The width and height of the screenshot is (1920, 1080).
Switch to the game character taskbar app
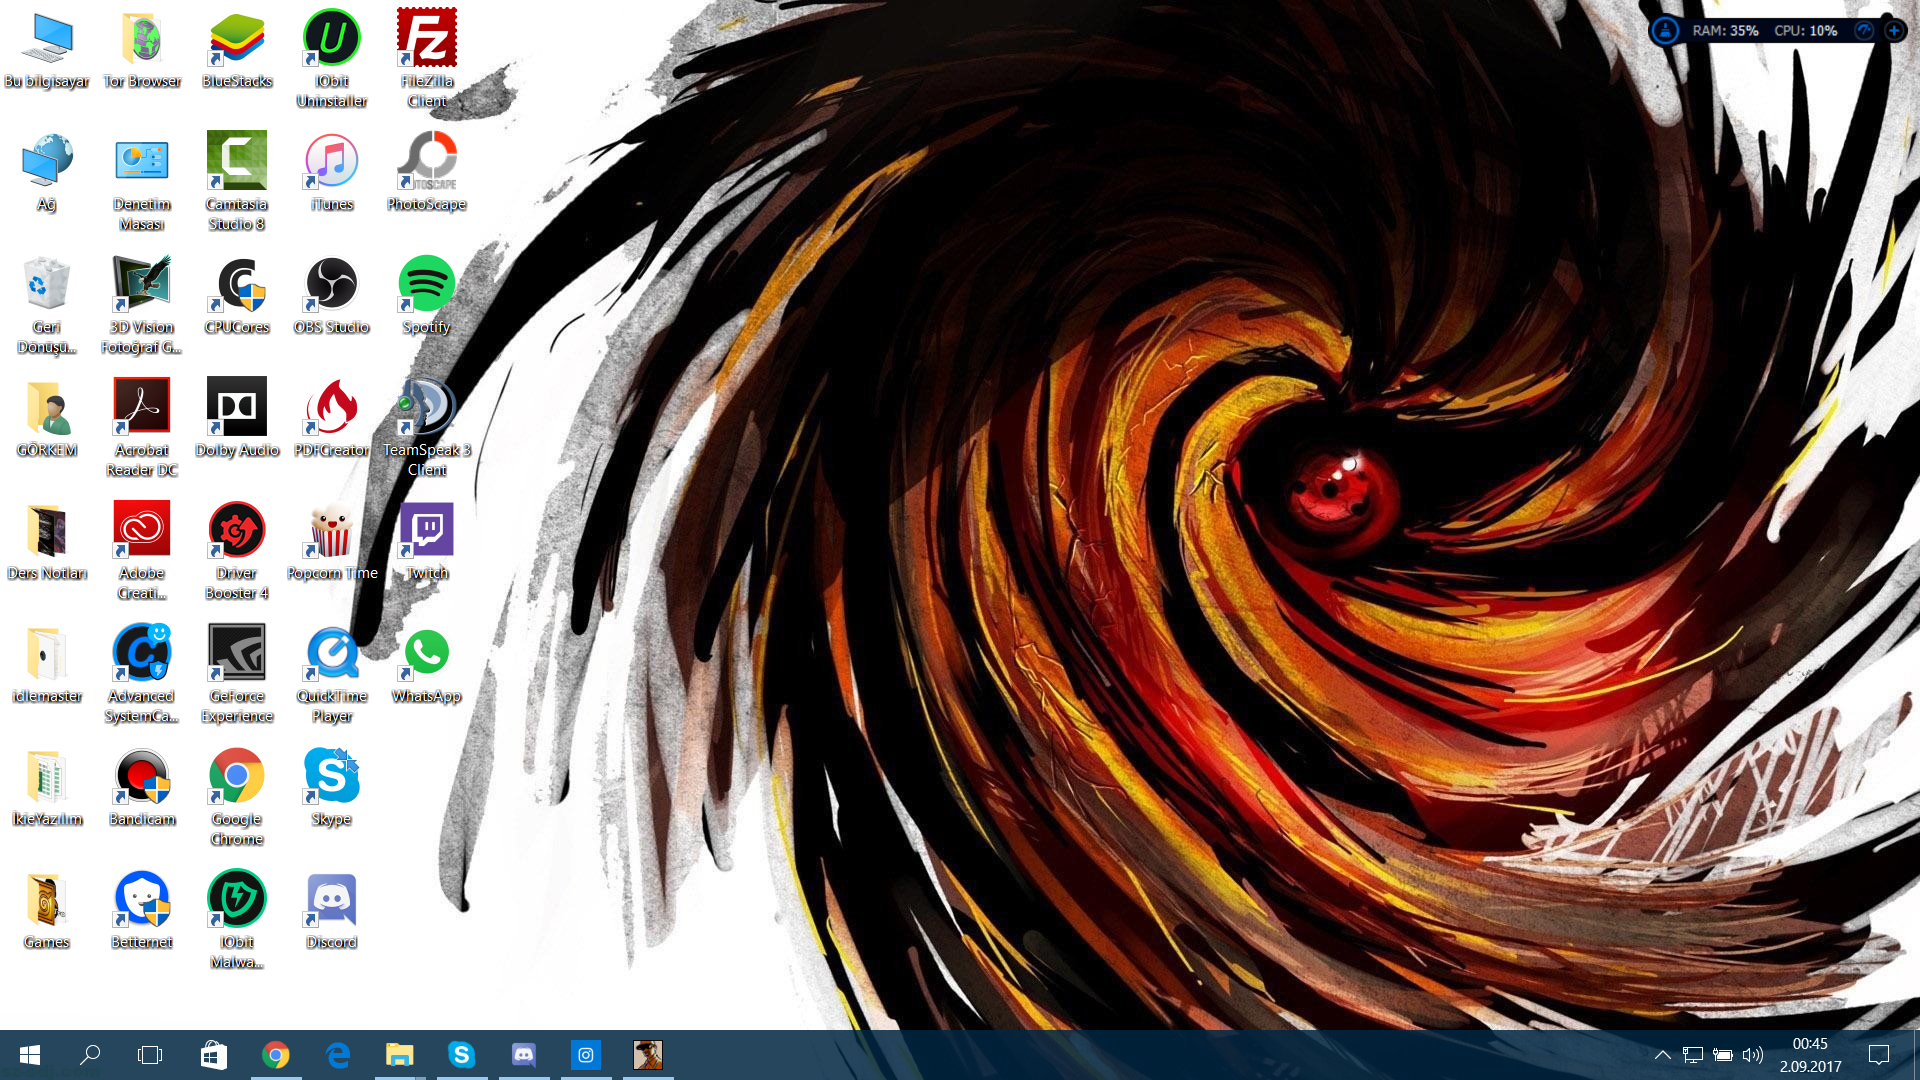pyautogui.click(x=648, y=1055)
